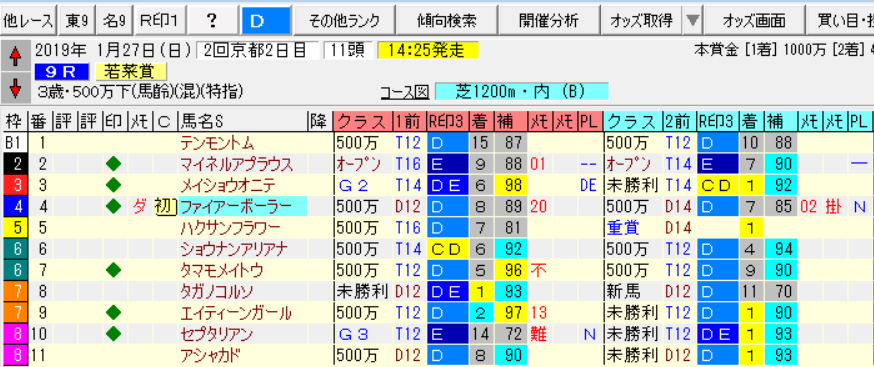
Task: Select the 東9 button
Action: pyautogui.click(x=76, y=21)
